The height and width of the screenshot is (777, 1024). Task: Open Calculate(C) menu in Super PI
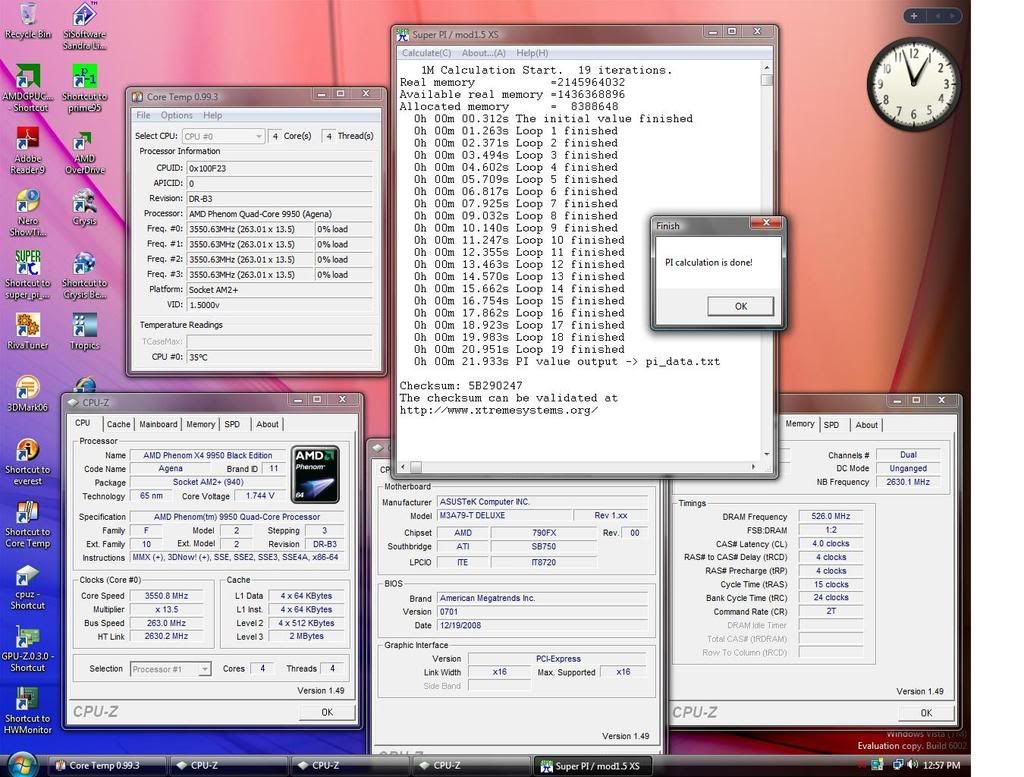(426, 53)
